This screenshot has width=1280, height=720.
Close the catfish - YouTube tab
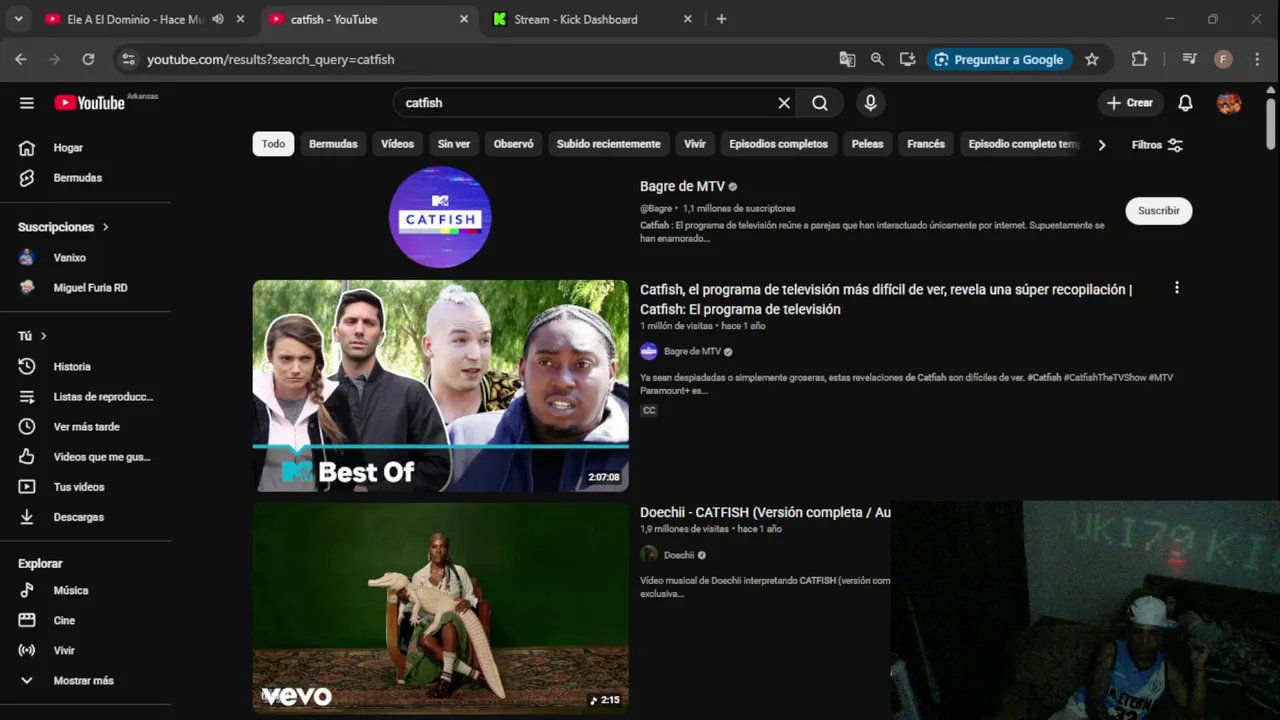point(464,19)
